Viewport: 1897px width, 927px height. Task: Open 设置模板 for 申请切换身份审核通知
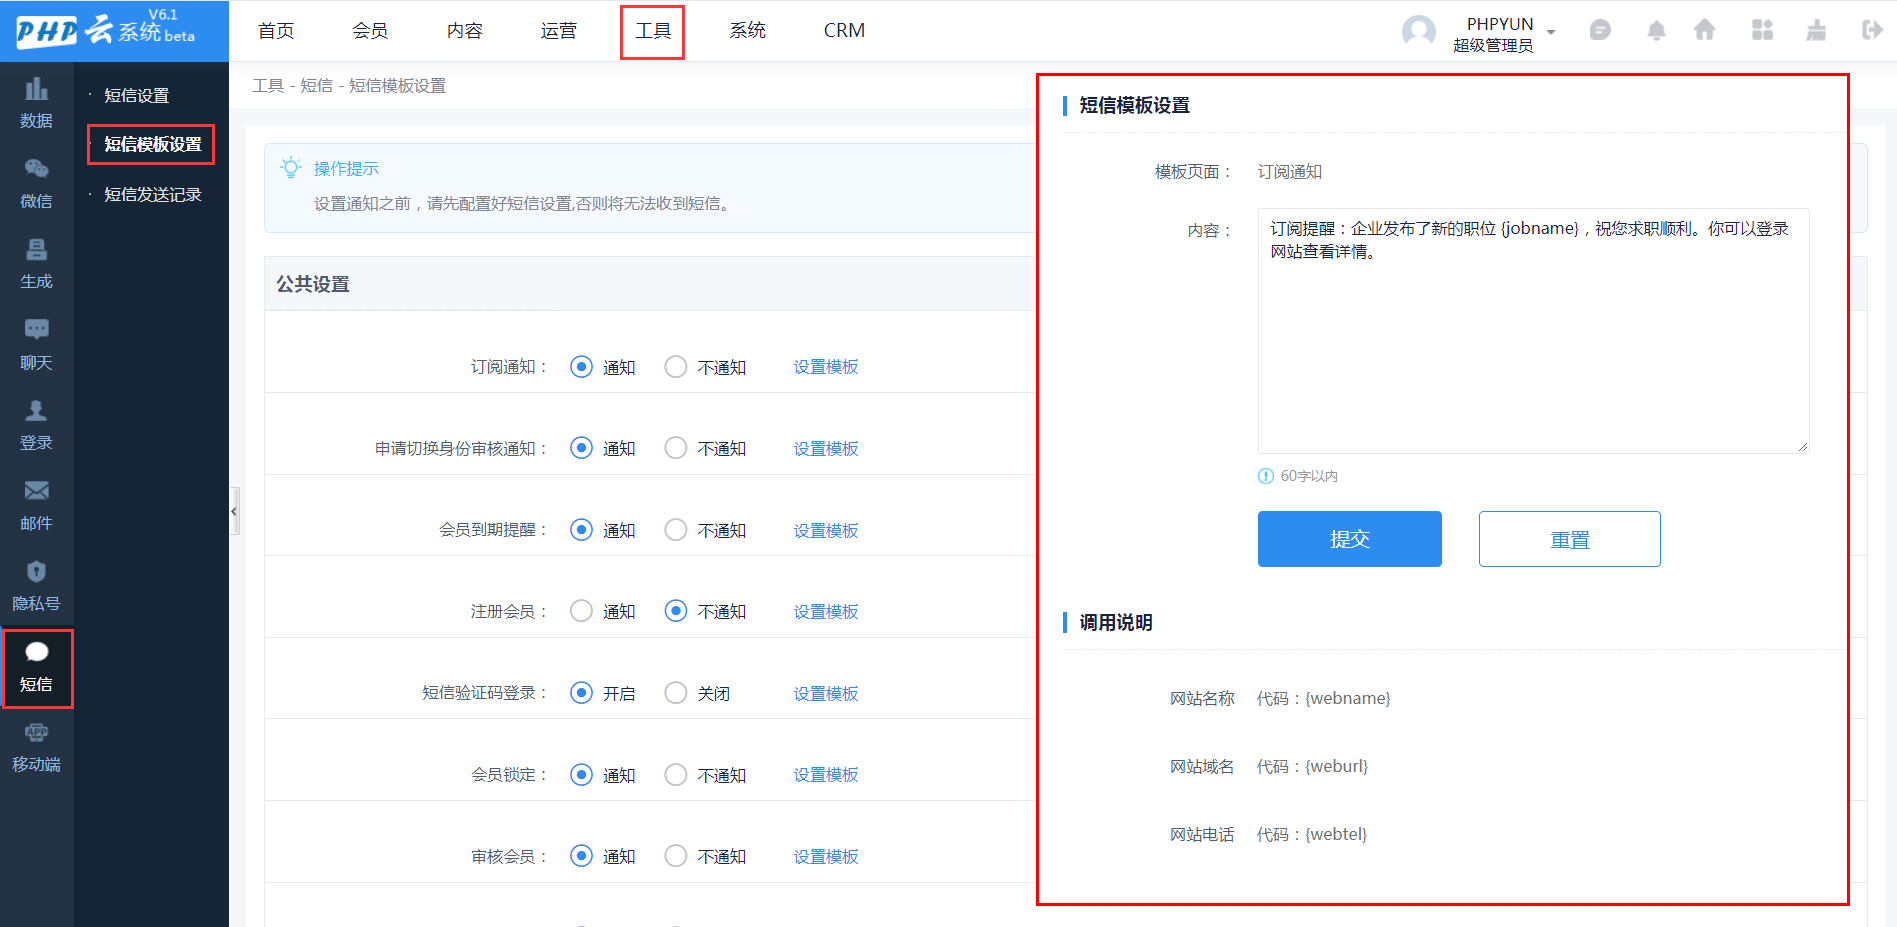(826, 449)
